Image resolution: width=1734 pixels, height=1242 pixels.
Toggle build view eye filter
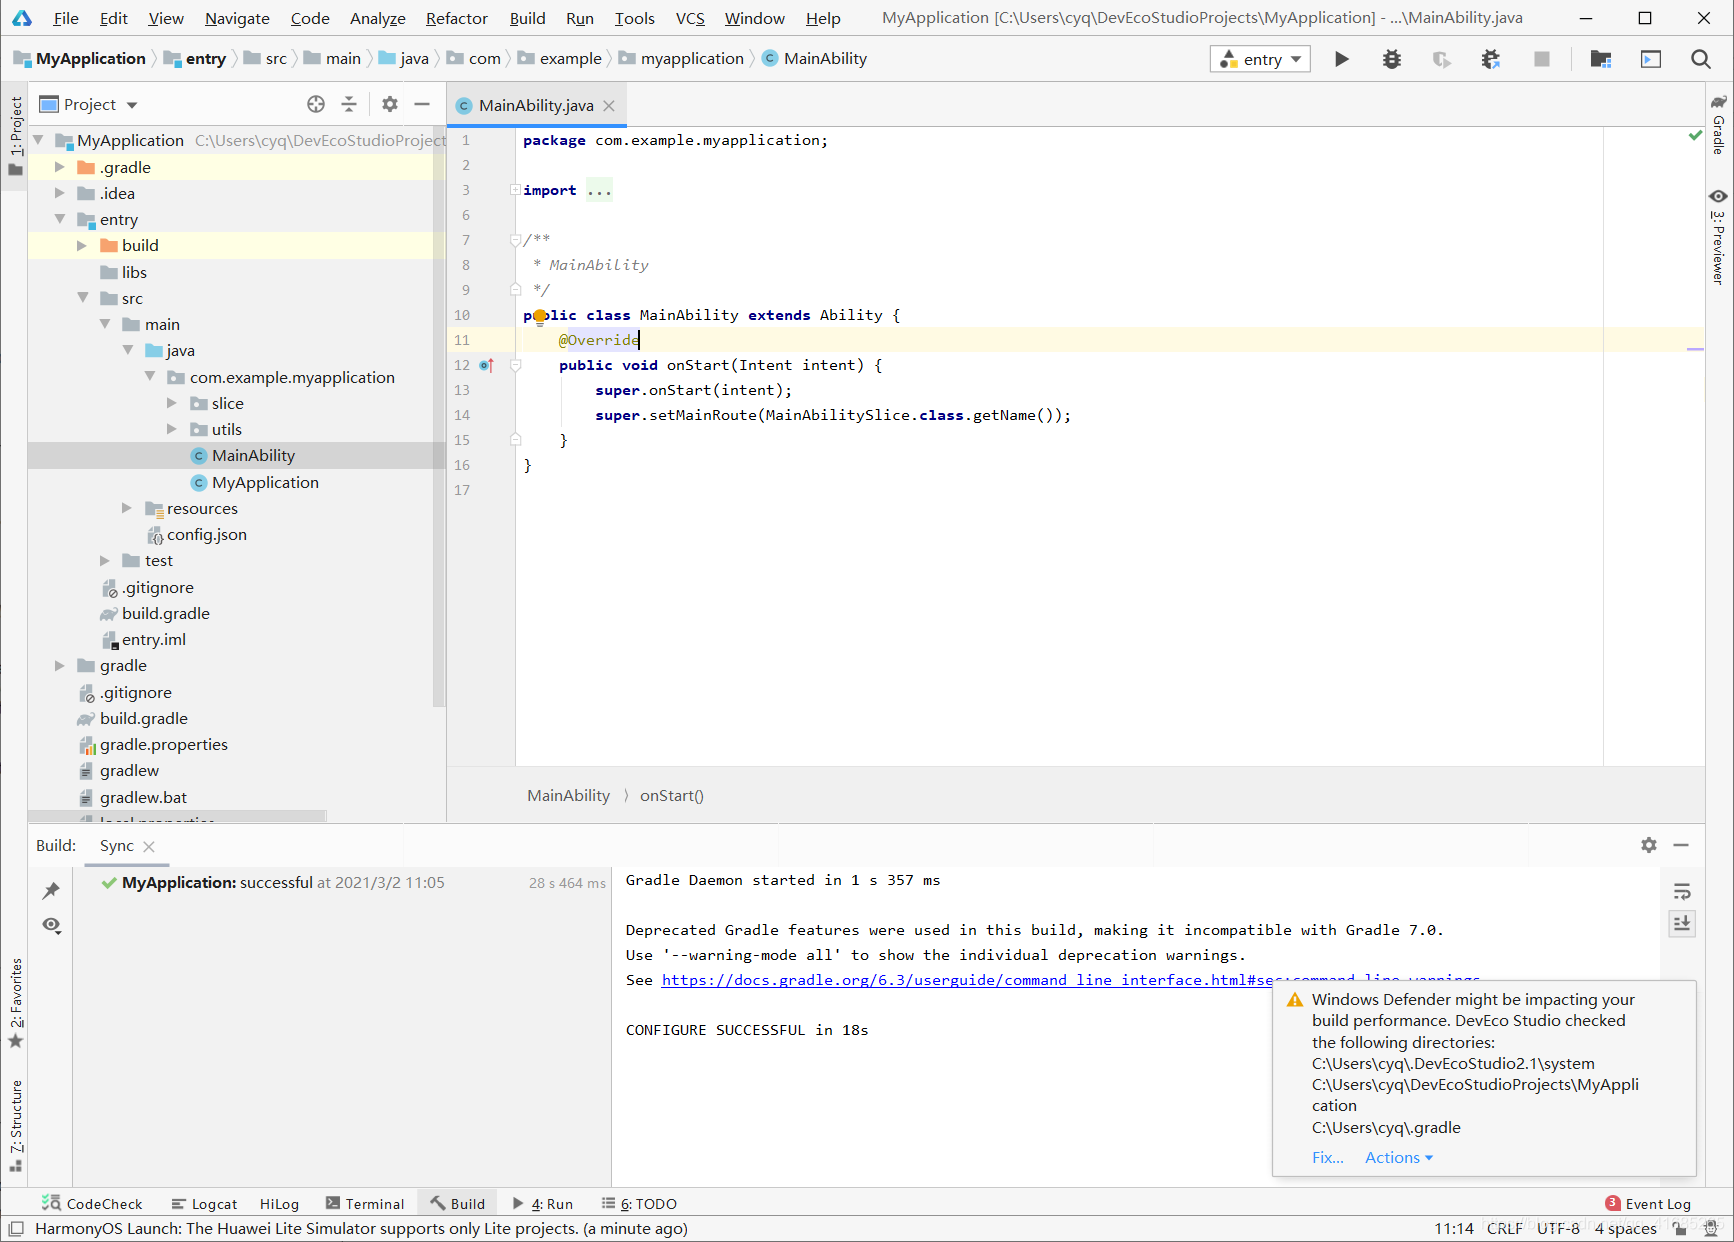click(x=51, y=925)
